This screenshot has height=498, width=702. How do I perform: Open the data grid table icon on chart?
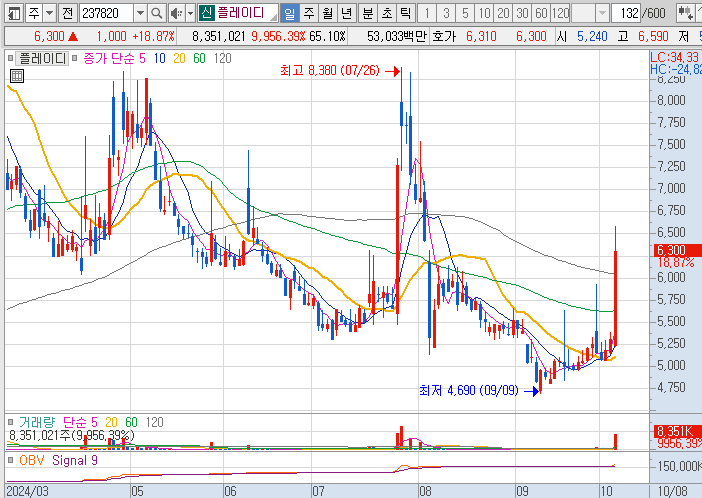pyautogui.click(x=17, y=76)
